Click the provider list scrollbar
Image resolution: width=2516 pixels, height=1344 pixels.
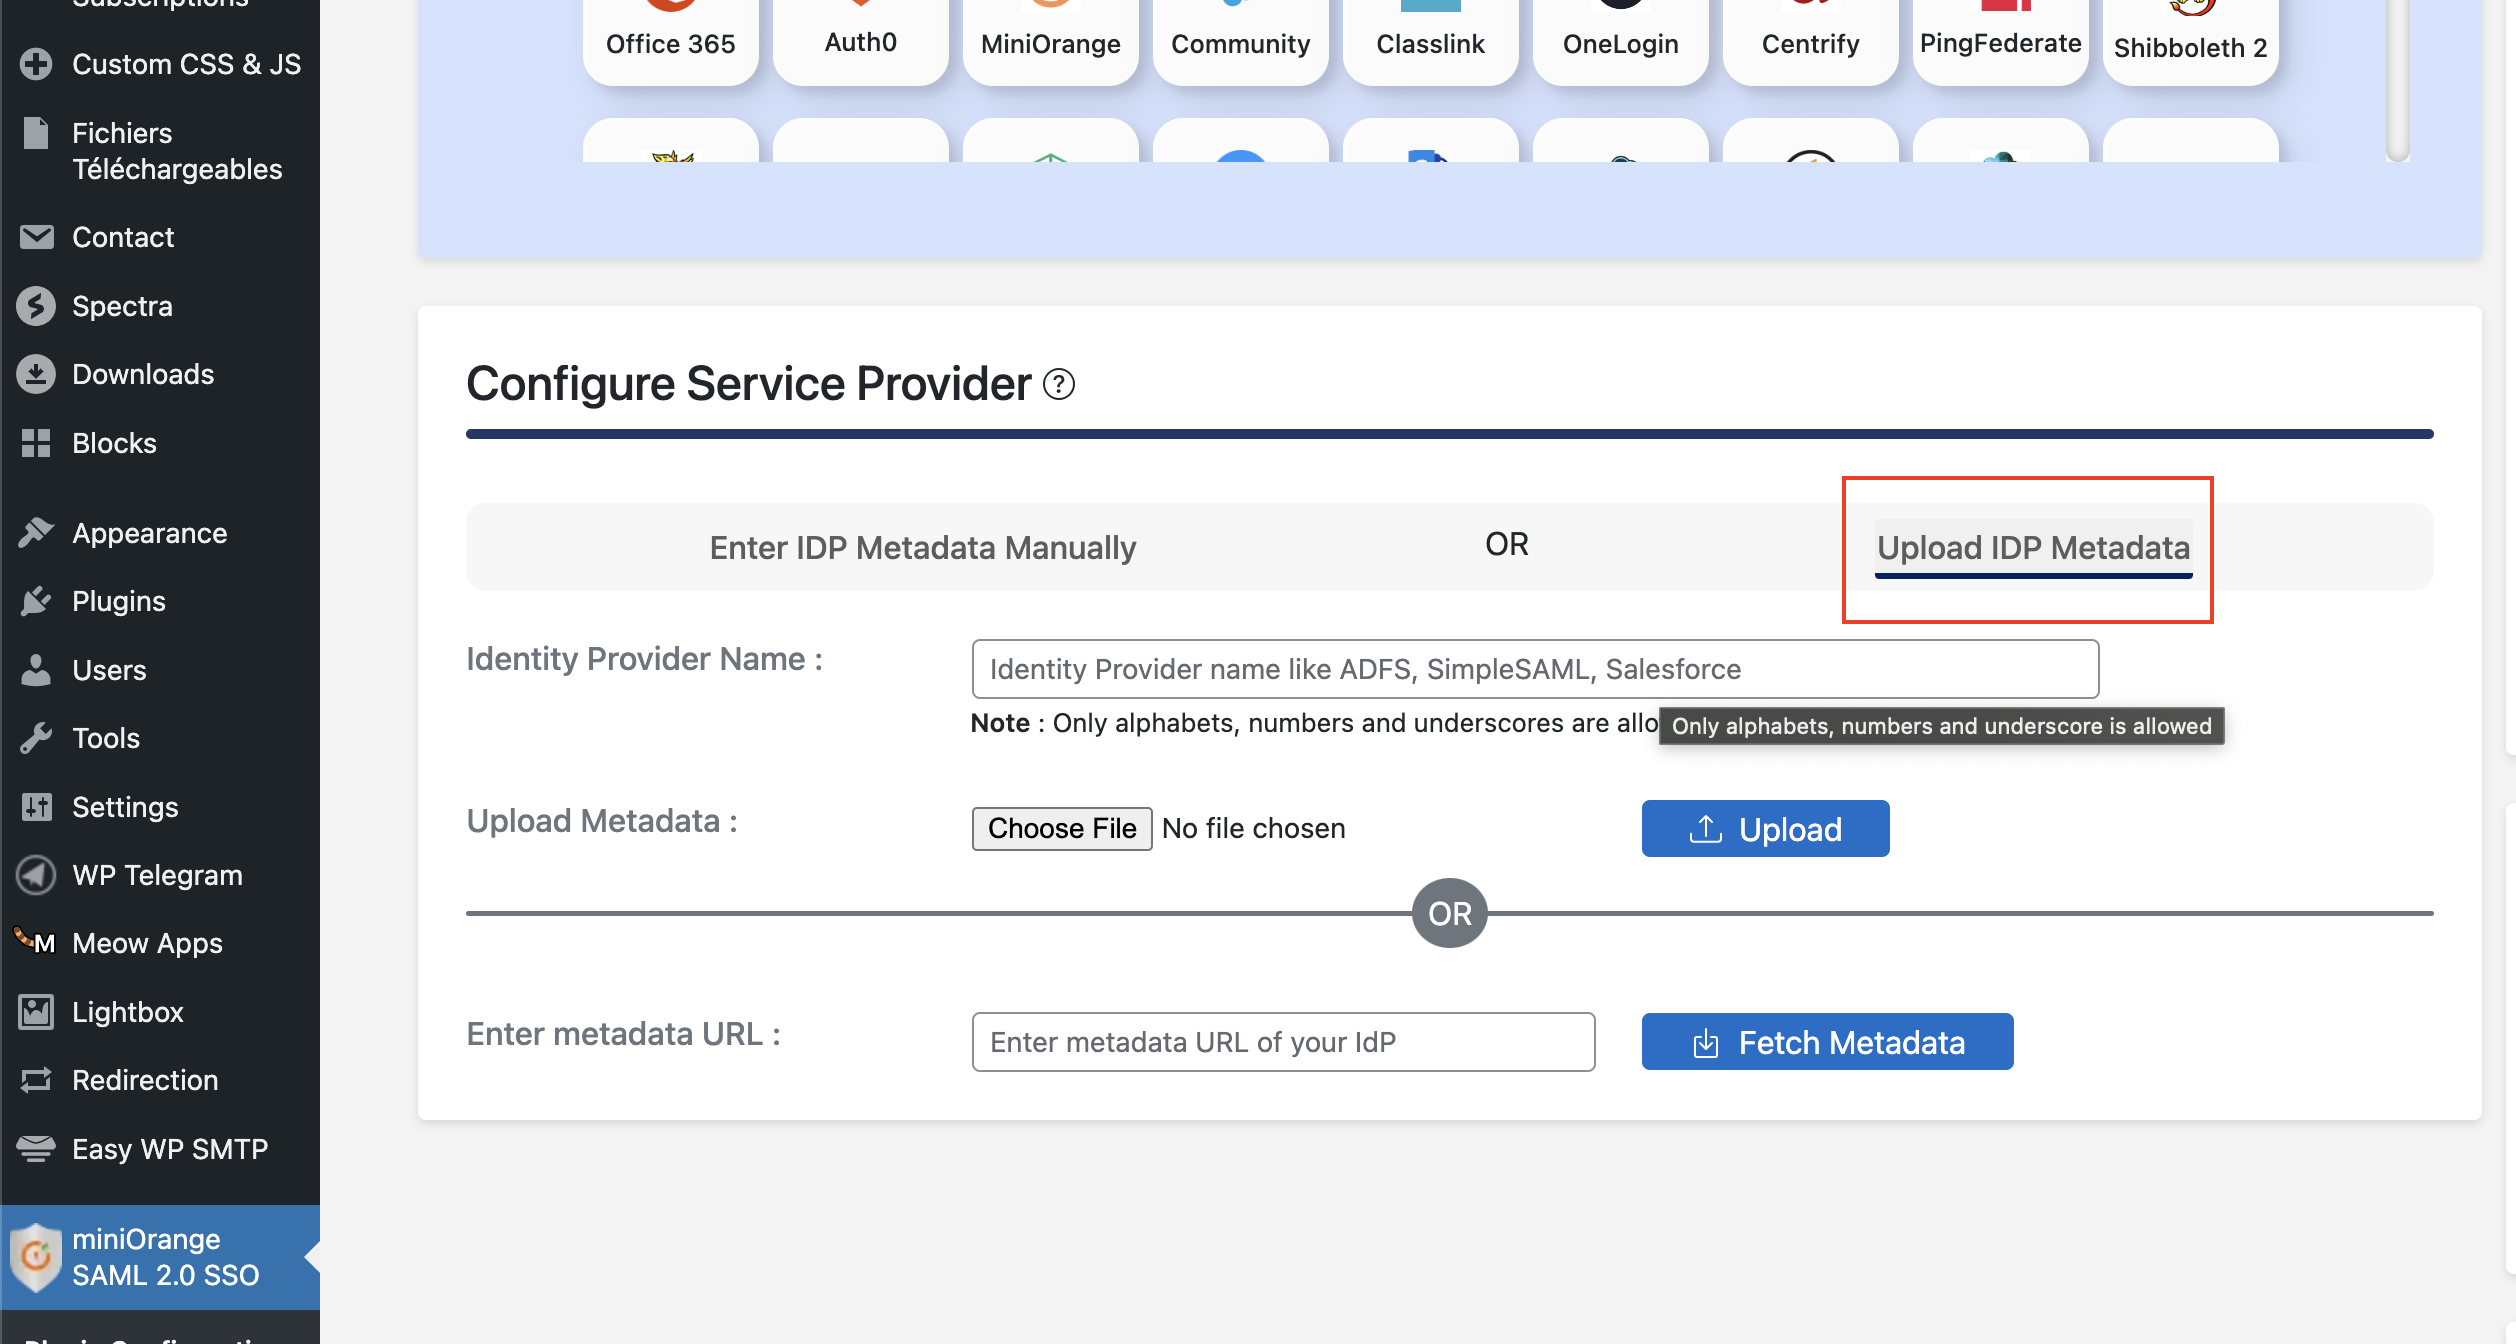tap(2397, 80)
